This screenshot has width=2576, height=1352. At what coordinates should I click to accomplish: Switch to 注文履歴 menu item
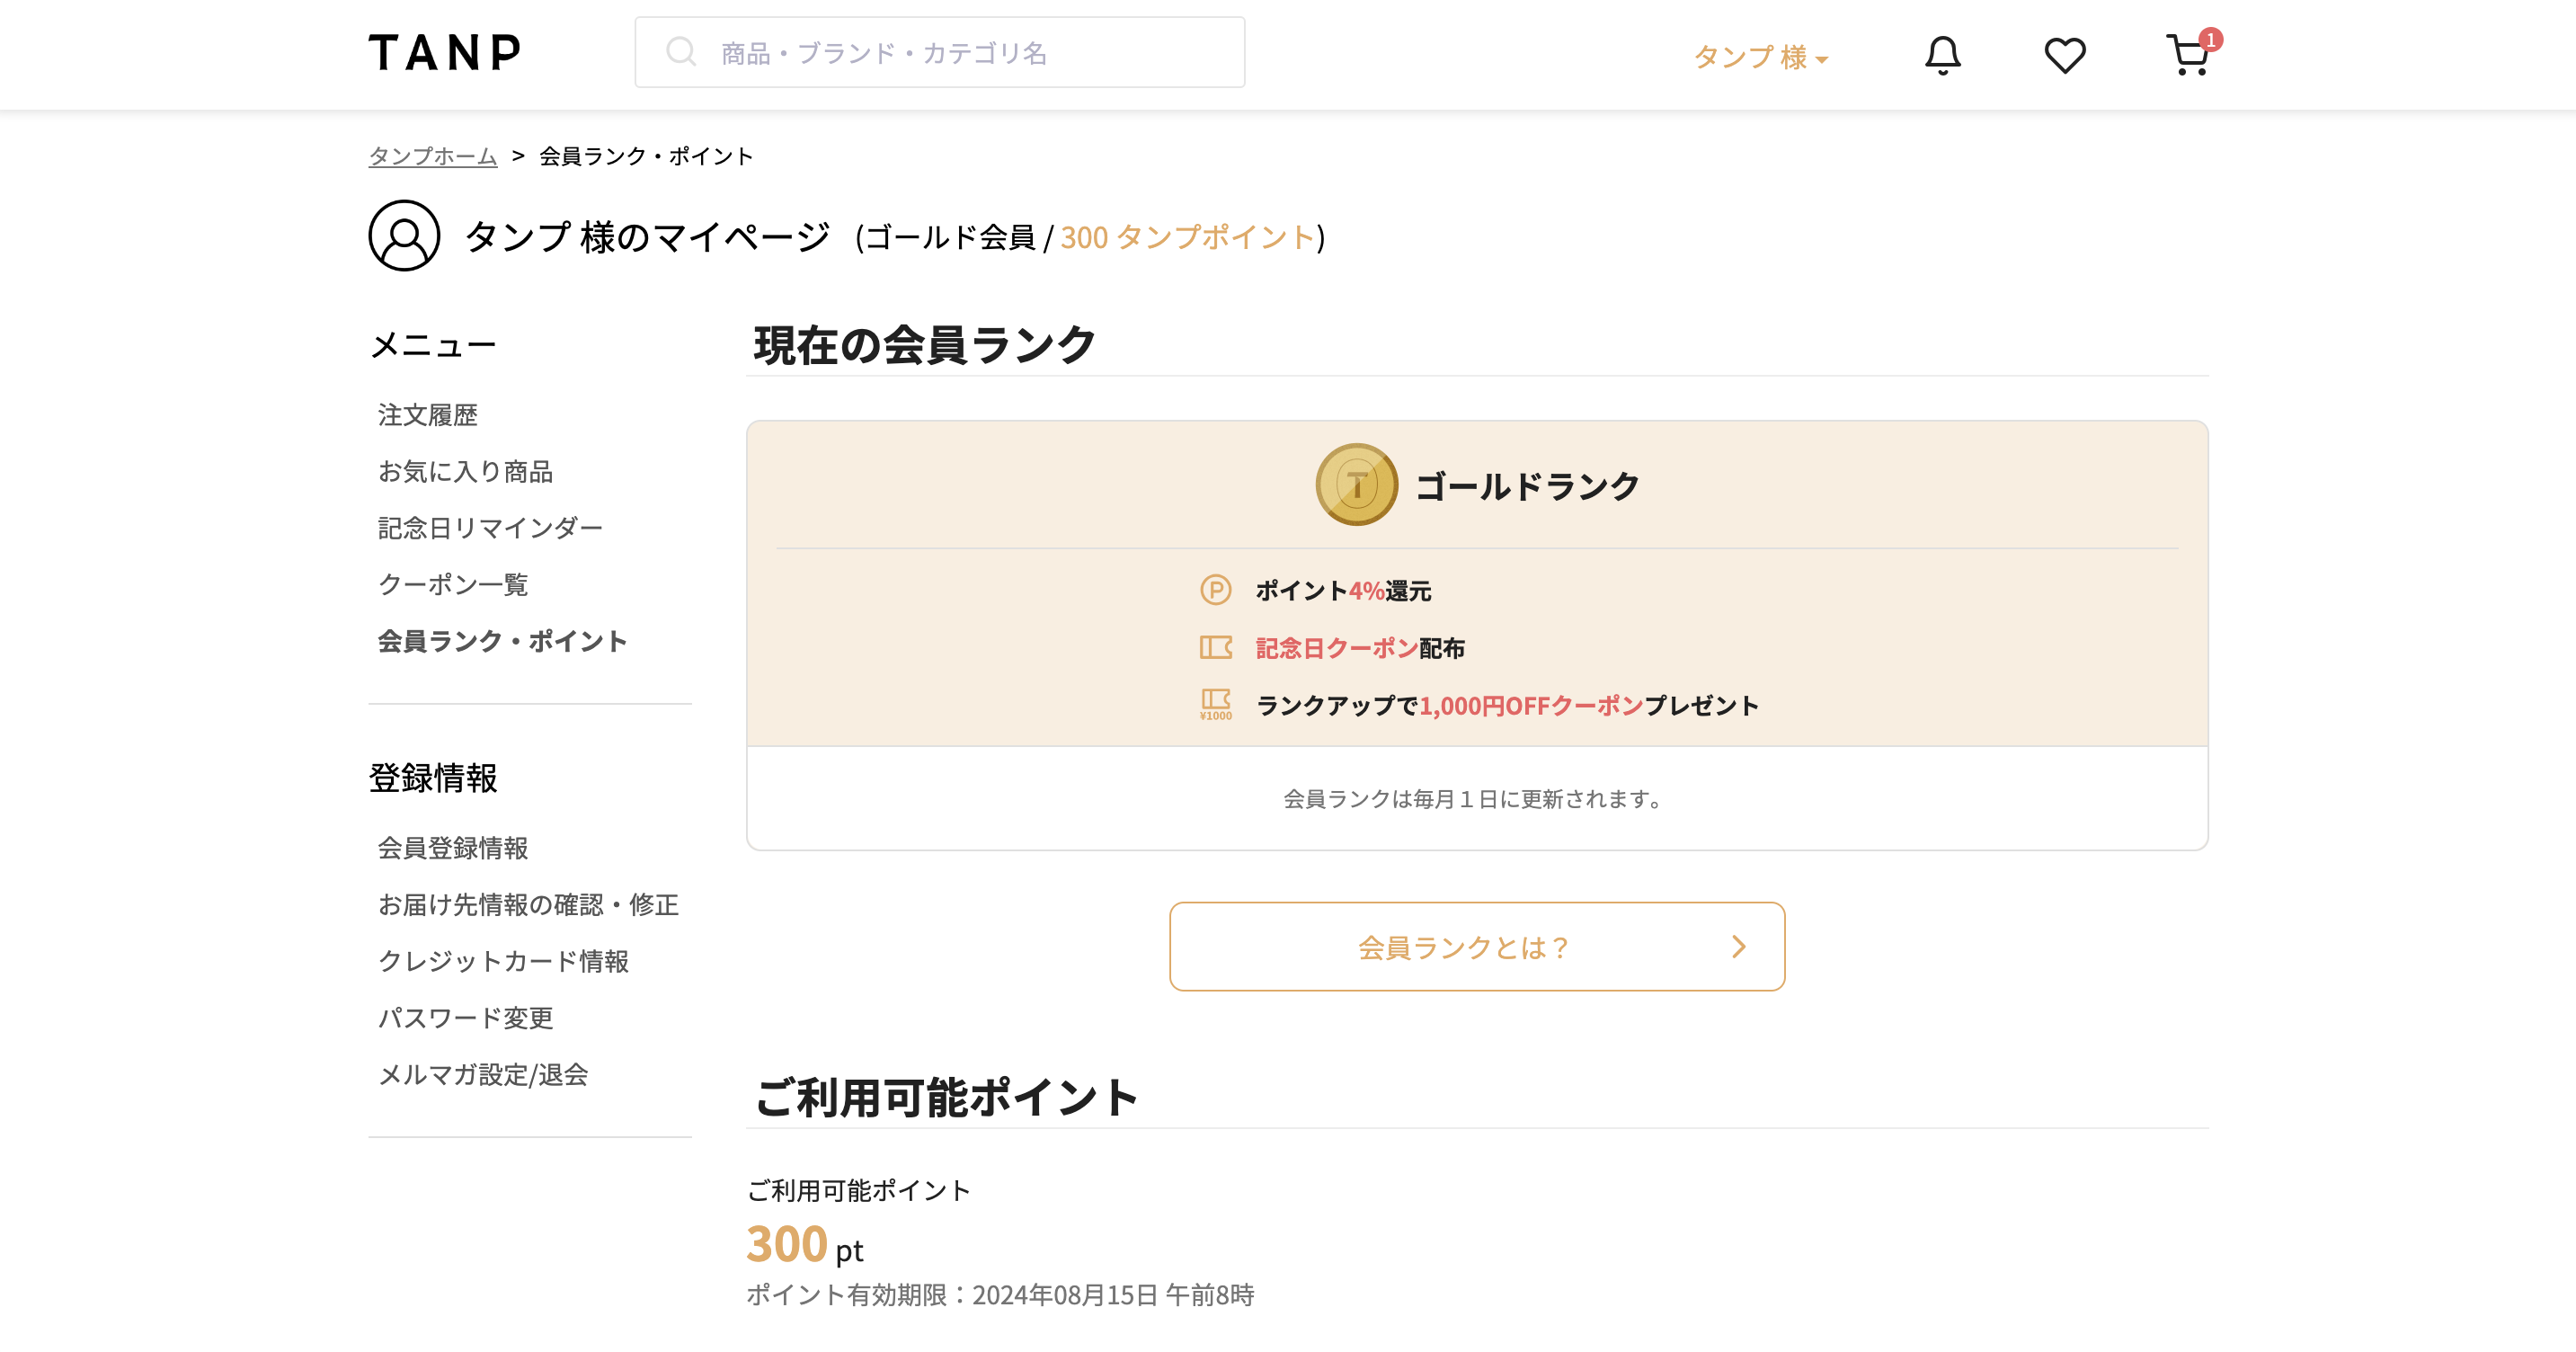point(428,414)
